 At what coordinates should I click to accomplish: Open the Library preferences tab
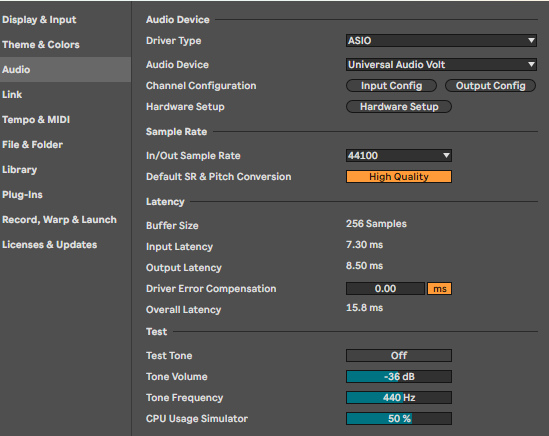click(x=65, y=169)
